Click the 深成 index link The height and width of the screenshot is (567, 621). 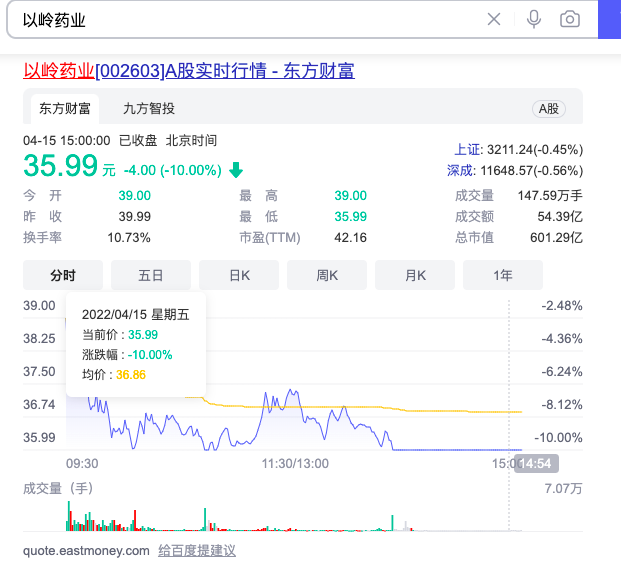(460, 171)
